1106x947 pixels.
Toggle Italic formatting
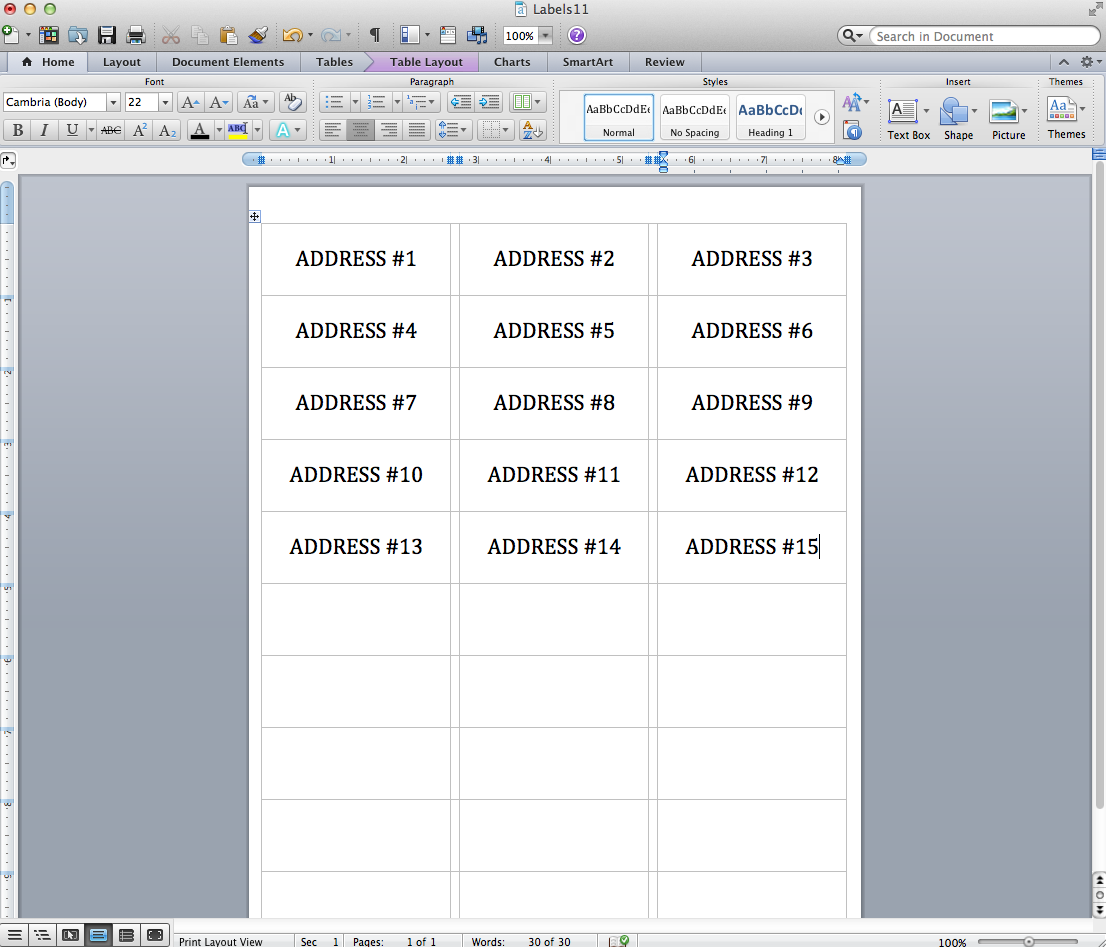click(x=44, y=130)
